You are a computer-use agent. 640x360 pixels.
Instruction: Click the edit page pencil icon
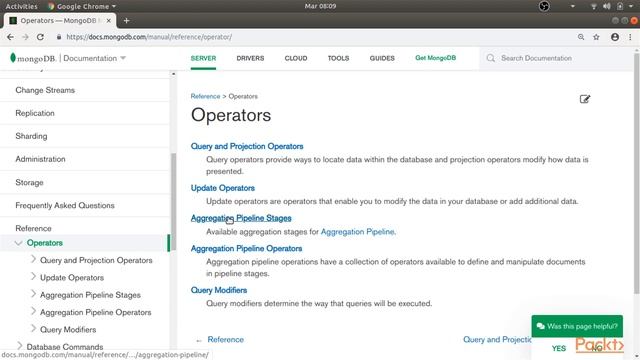tap(584, 99)
